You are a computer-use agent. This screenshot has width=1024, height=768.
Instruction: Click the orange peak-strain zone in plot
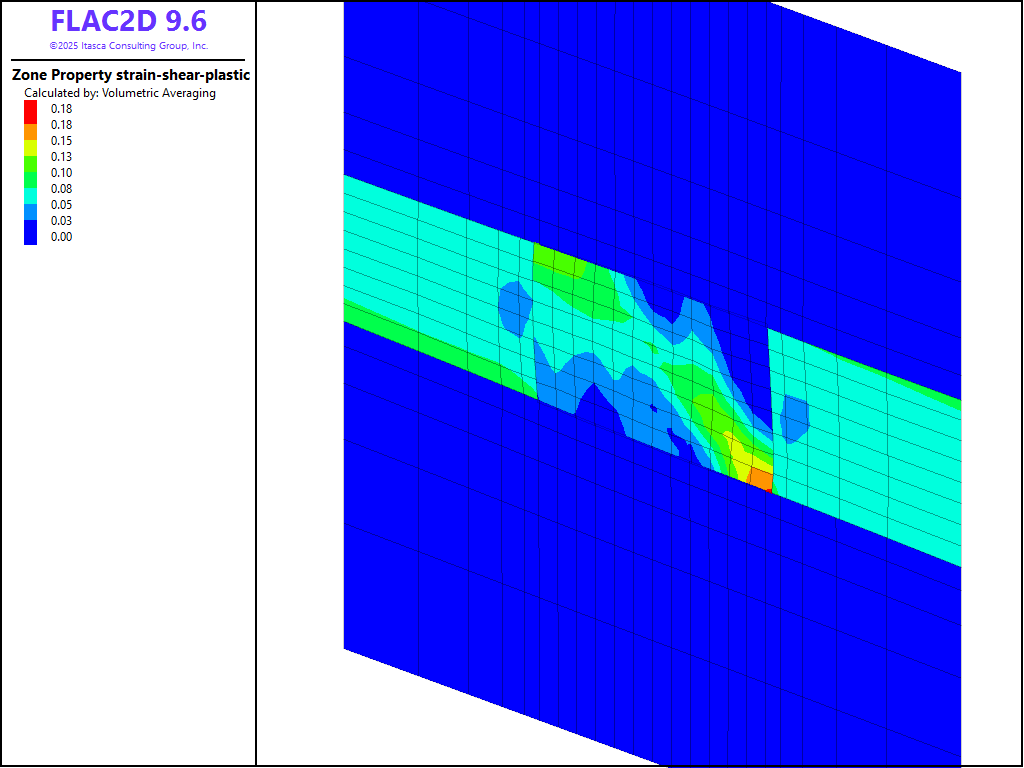tap(761, 480)
